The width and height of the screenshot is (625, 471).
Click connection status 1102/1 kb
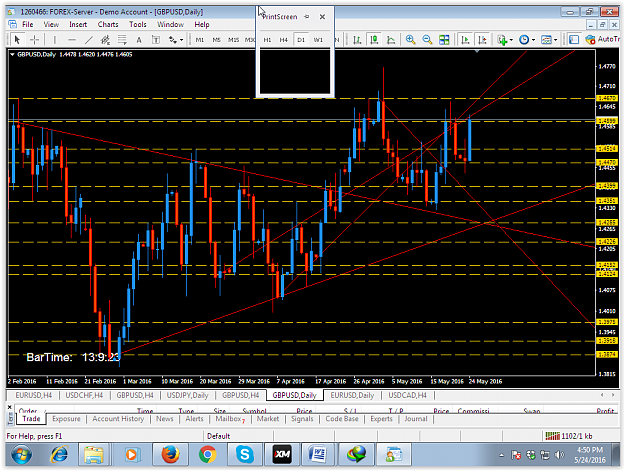pyautogui.click(x=569, y=436)
